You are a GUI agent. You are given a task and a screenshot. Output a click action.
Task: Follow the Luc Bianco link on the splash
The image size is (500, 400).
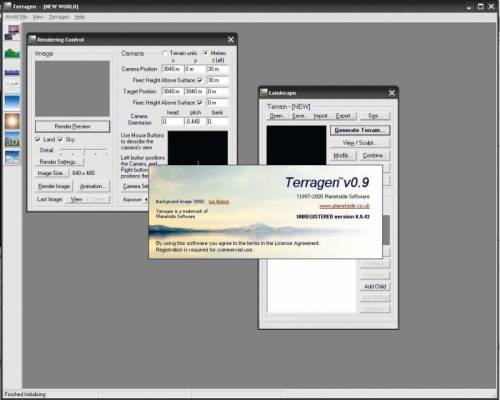[219, 201]
